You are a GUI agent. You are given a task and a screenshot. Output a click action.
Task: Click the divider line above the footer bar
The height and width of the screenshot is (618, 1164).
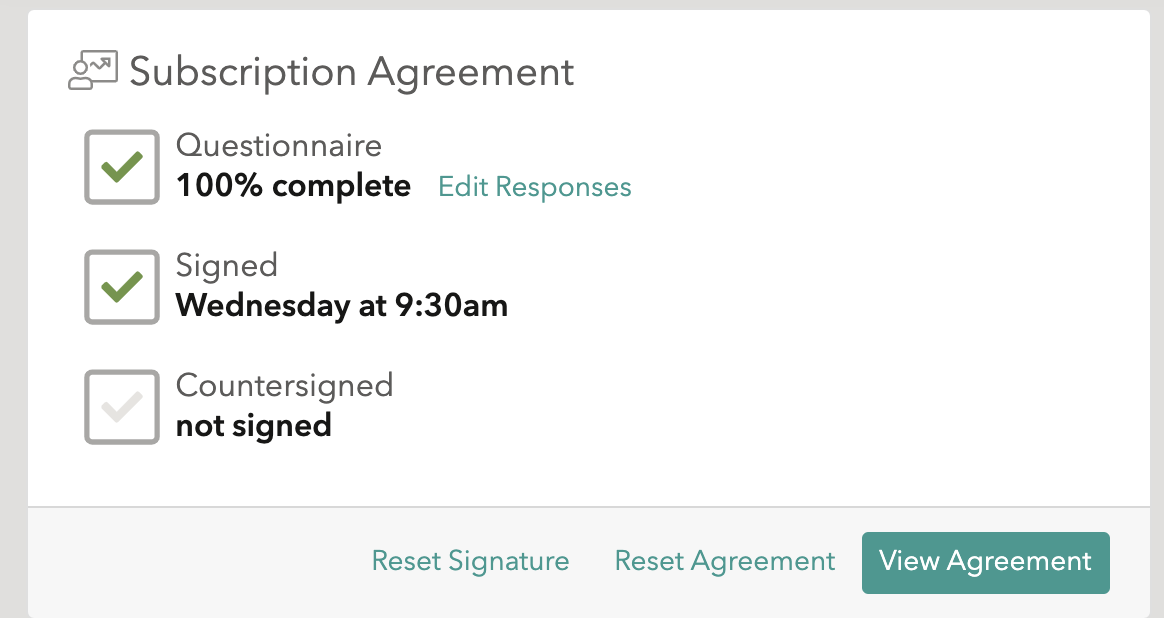(x=589, y=507)
